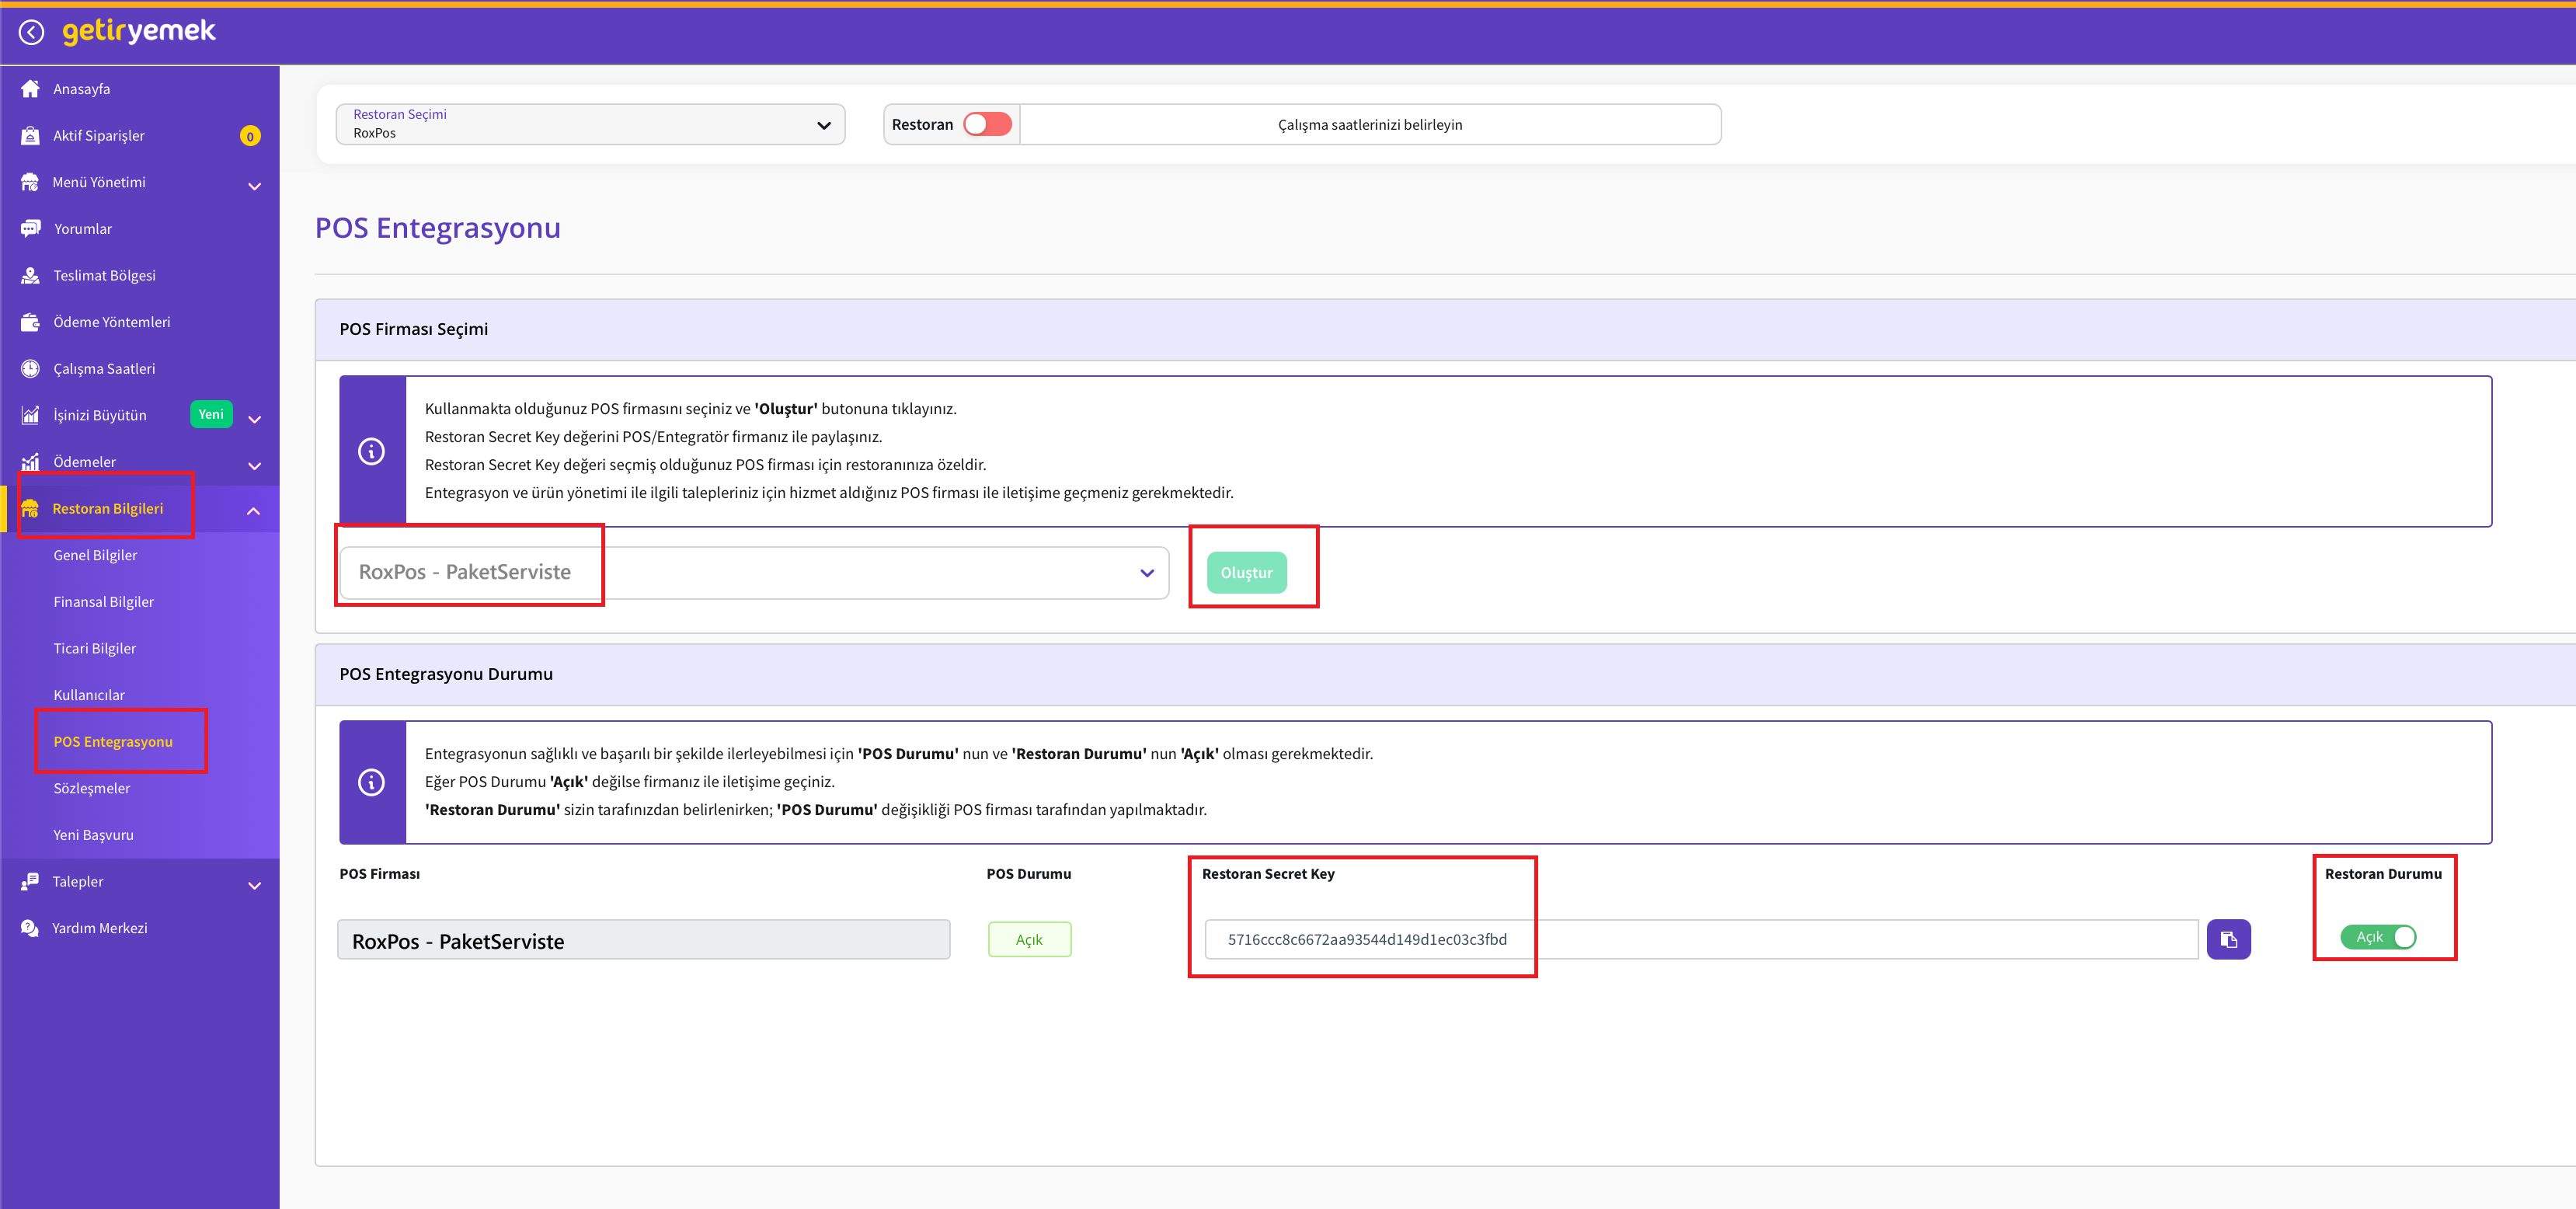
Task: Click the Yardım Merkezi help icon
Action: click(30, 928)
